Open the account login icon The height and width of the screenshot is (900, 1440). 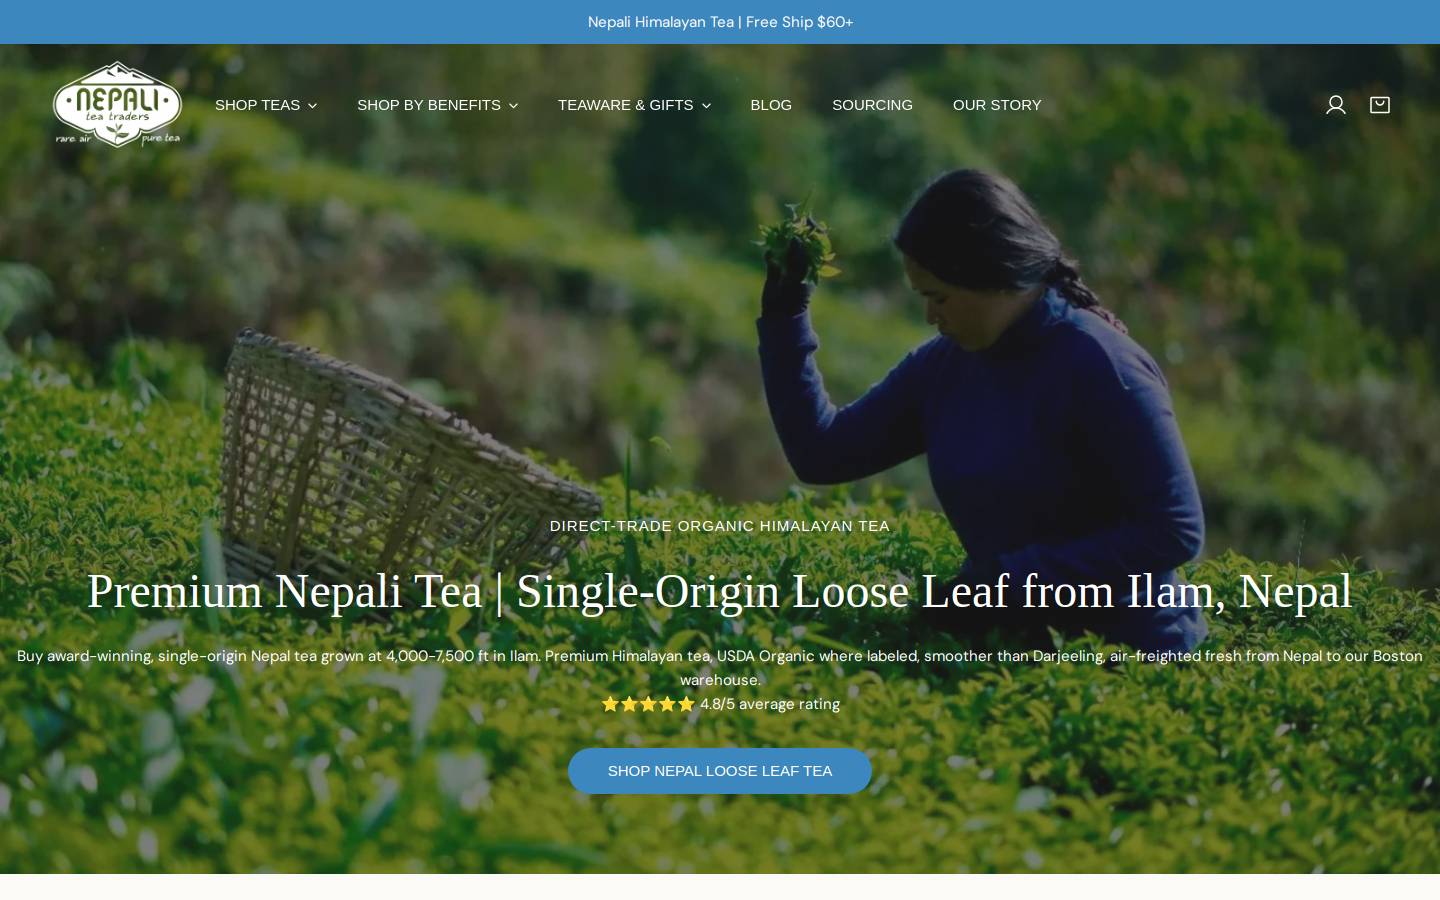click(x=1335, y=105)
